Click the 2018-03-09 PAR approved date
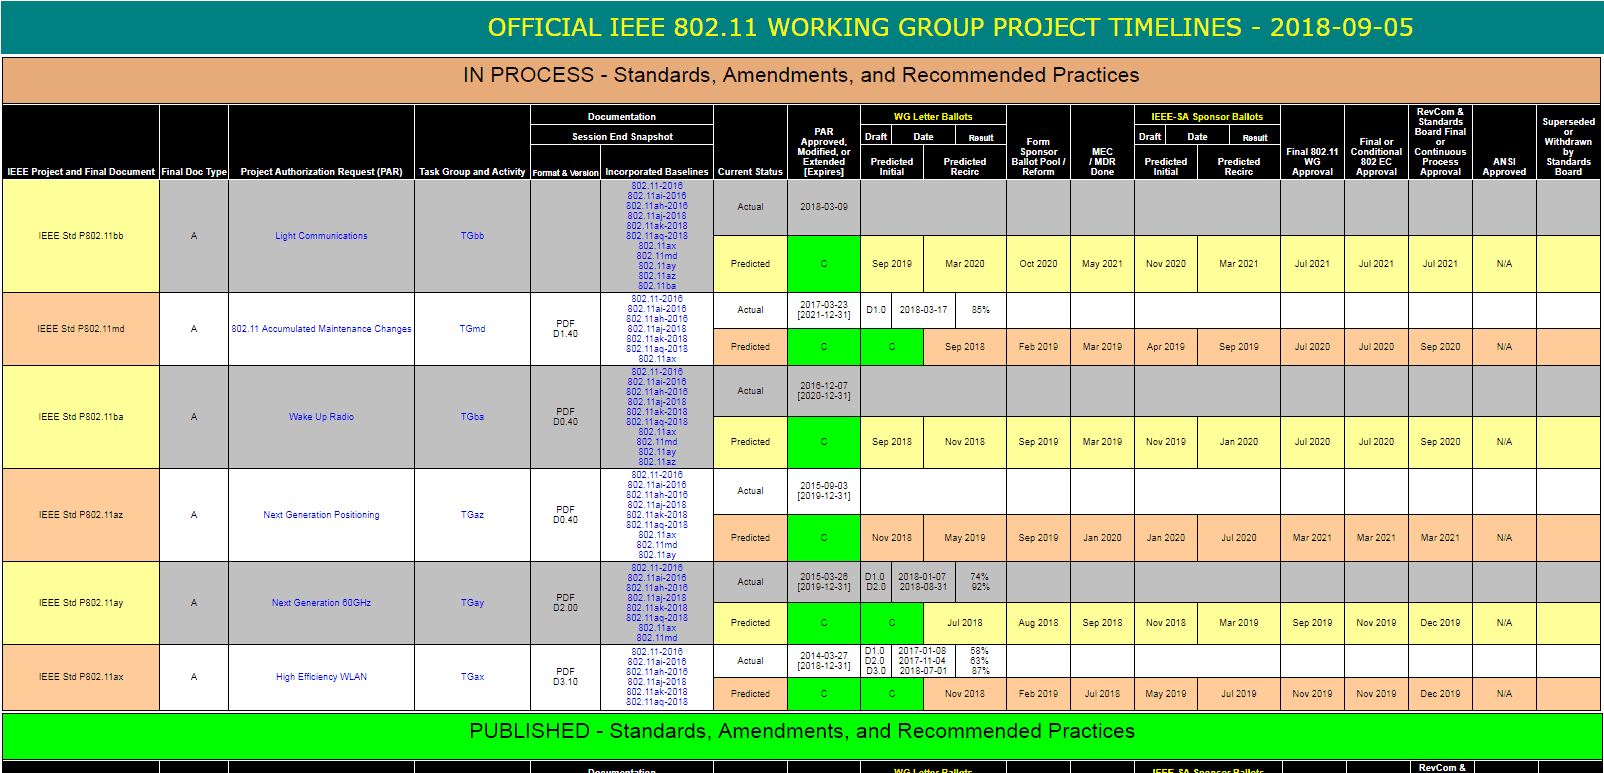 pos(824,207)
